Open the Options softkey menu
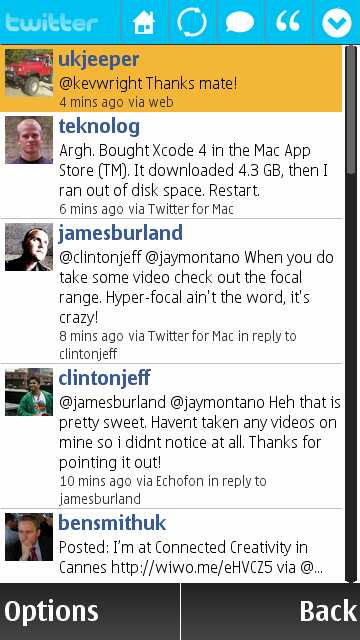Viewport: 360px width, 640px height. pyautogui.click(x=51, y=611)
